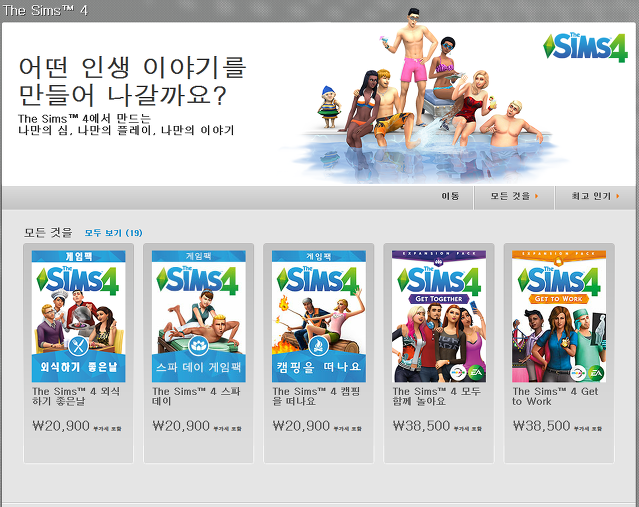The width and height of the screenshot is (639, 507).
Task: Click the Sims 4 logo in banner
Action: 585,47
